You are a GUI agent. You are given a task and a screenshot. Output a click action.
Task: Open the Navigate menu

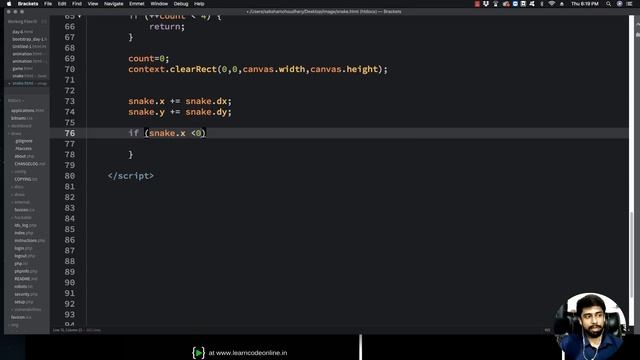pos(113,4)
